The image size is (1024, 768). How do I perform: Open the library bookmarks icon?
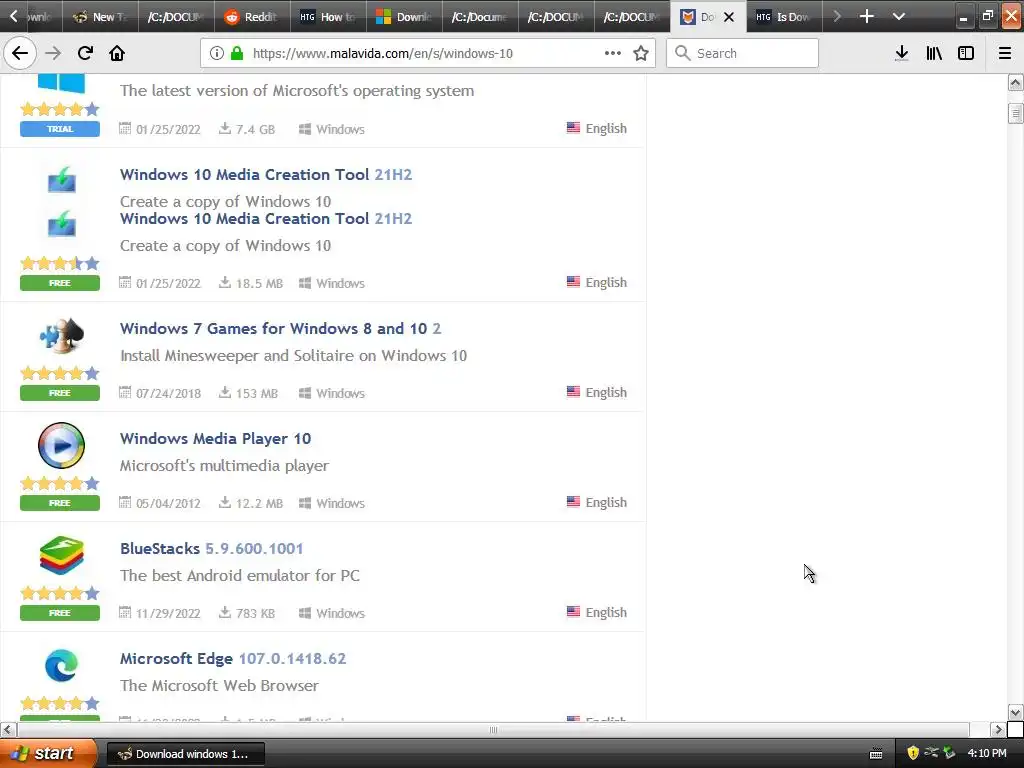click(934, 53)
